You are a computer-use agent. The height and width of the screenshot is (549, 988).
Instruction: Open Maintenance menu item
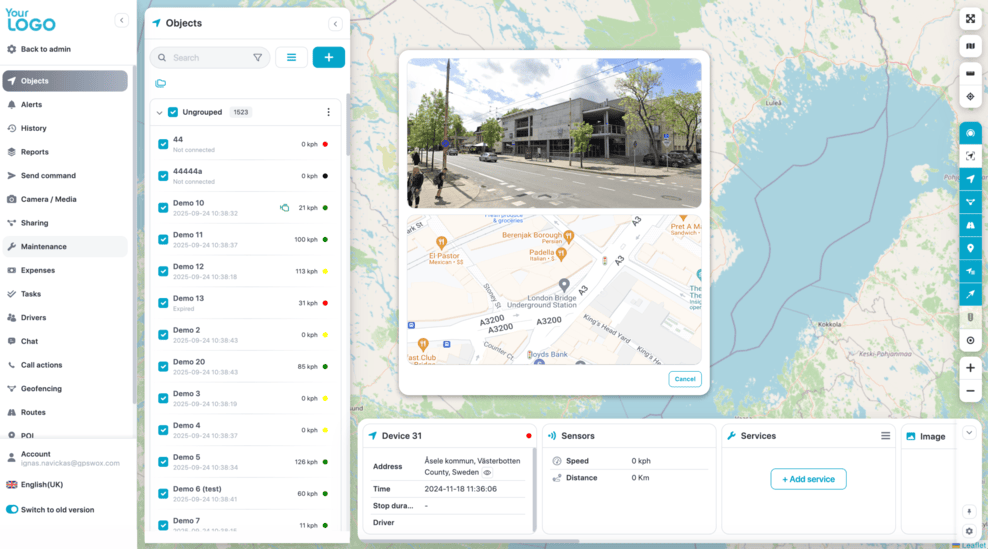[x=65, y=246]
